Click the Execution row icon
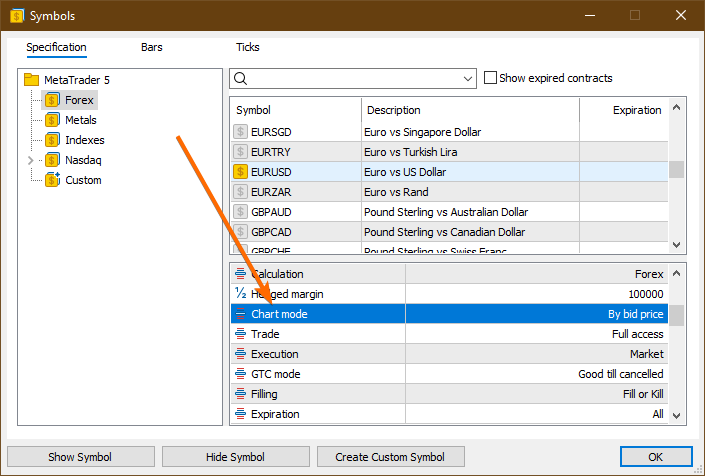Image resolution: width=705 pixels, height=476 pixels. 241,354
